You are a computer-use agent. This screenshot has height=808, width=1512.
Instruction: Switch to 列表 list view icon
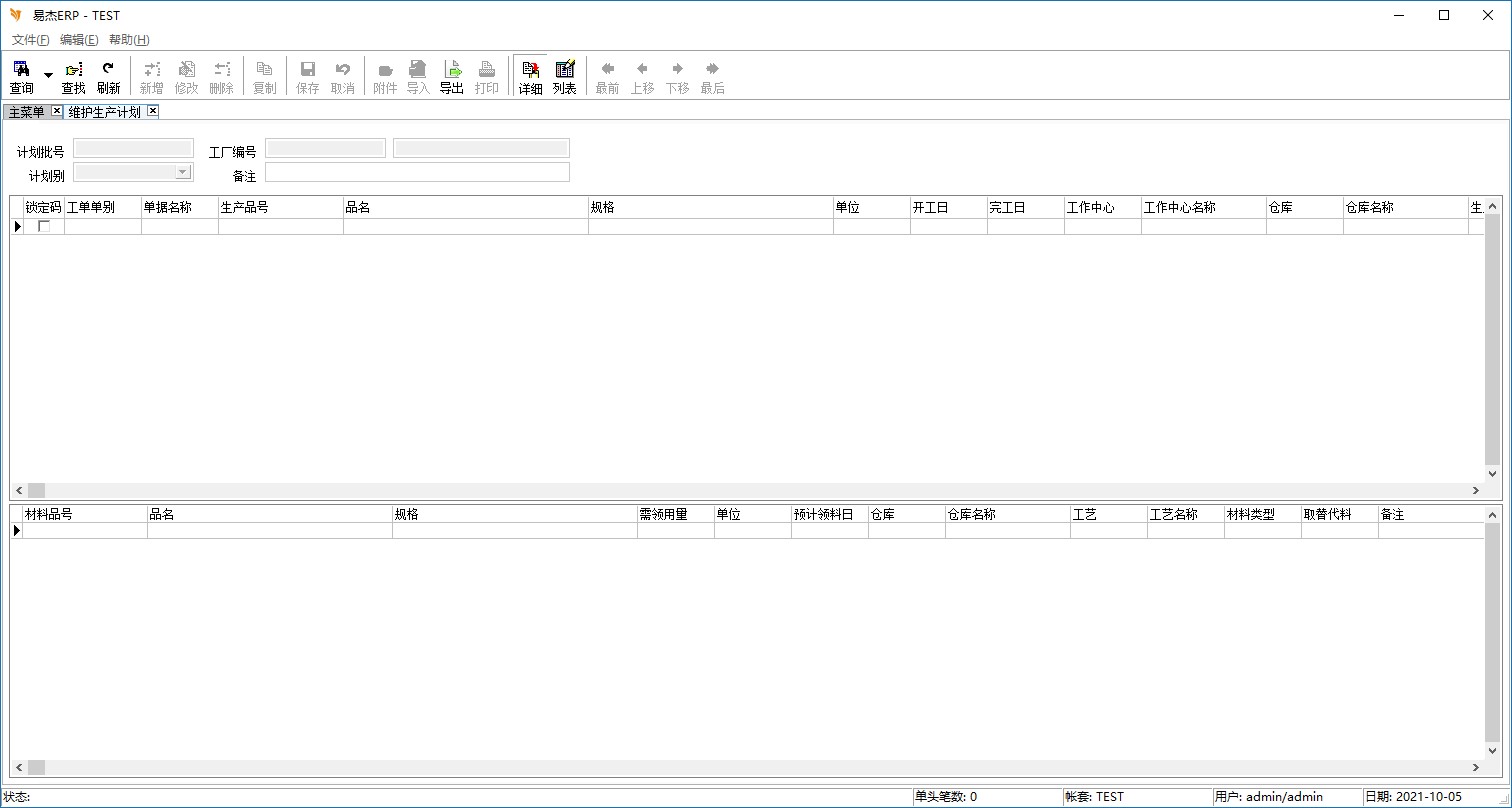565,76
